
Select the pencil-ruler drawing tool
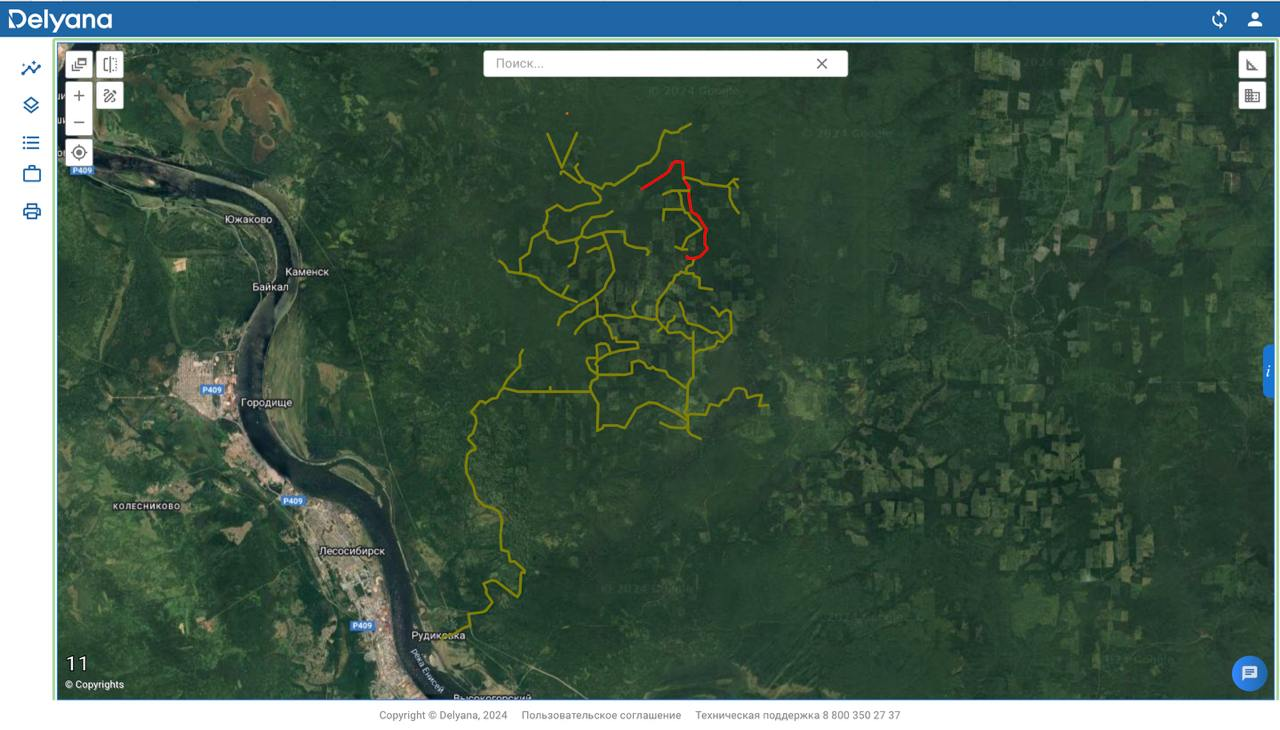pyautogui.click(x=110, y=96)
